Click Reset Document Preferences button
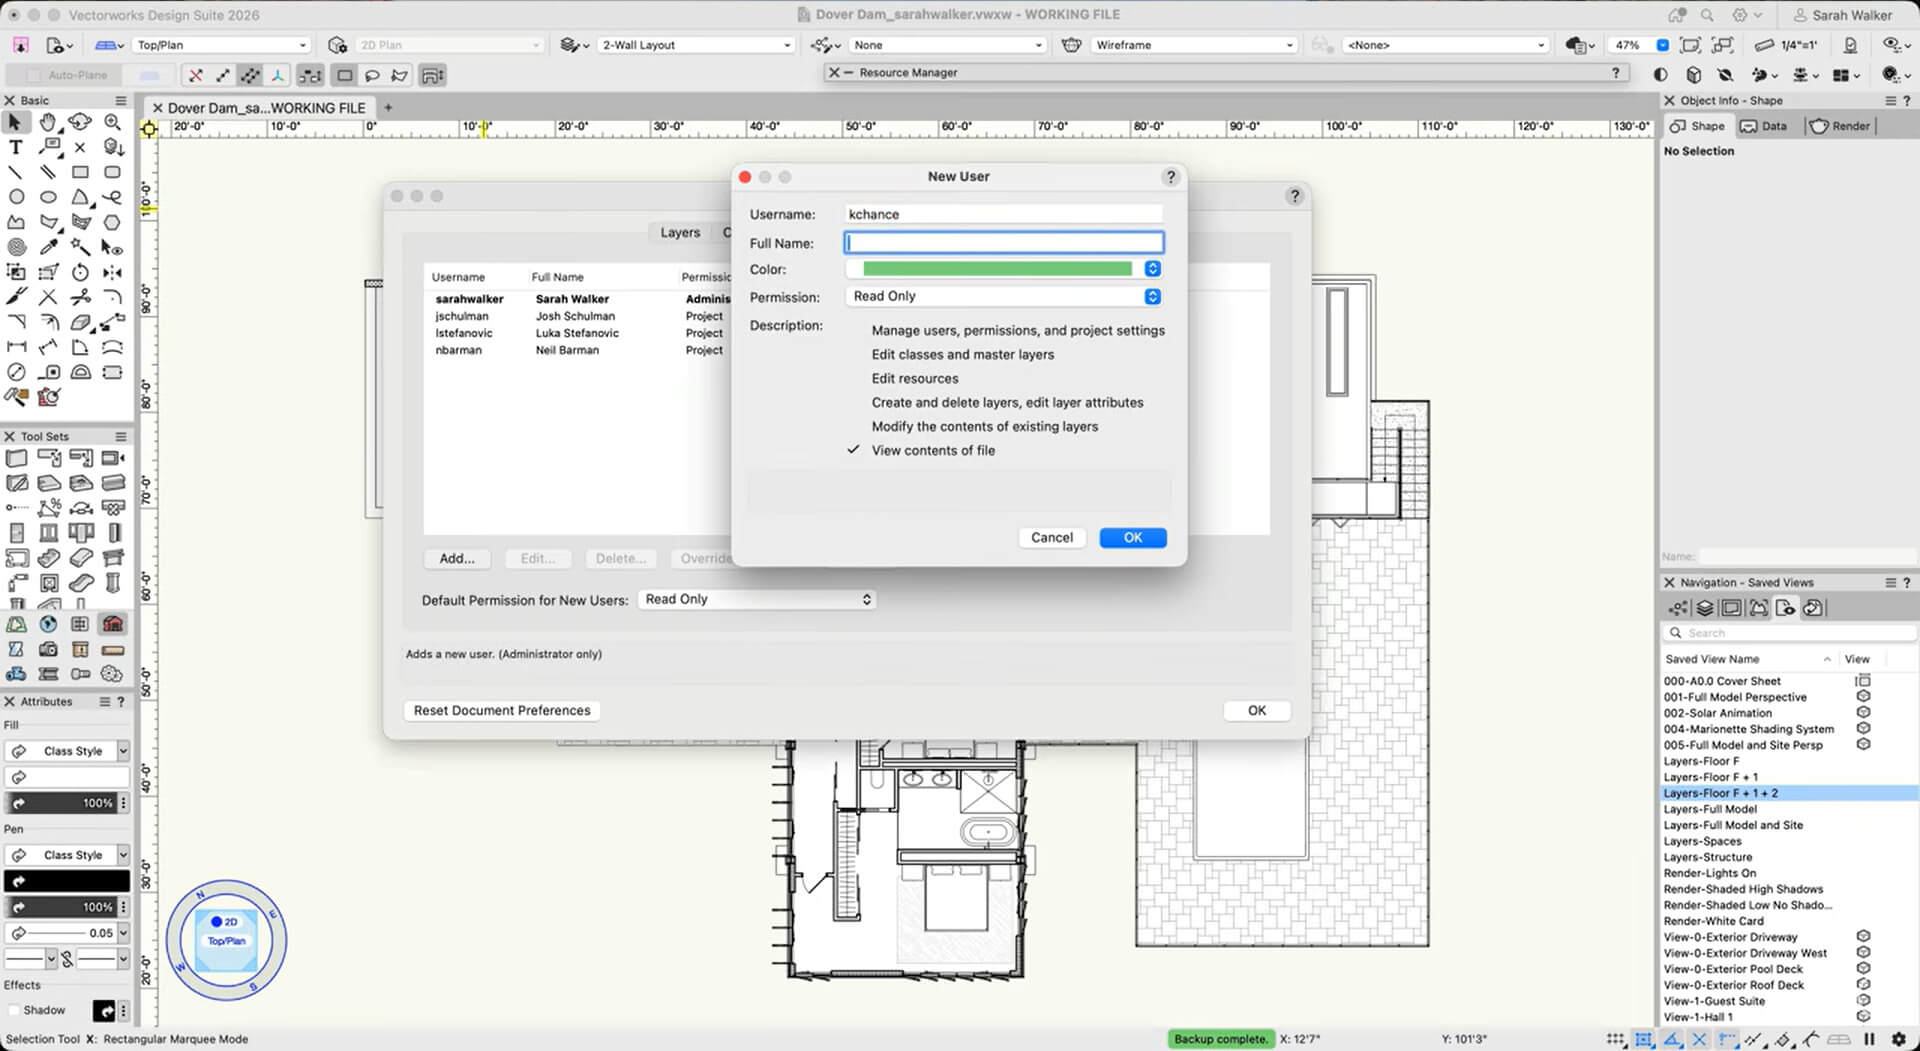1920x1051 pixels. tap(502, 710)
